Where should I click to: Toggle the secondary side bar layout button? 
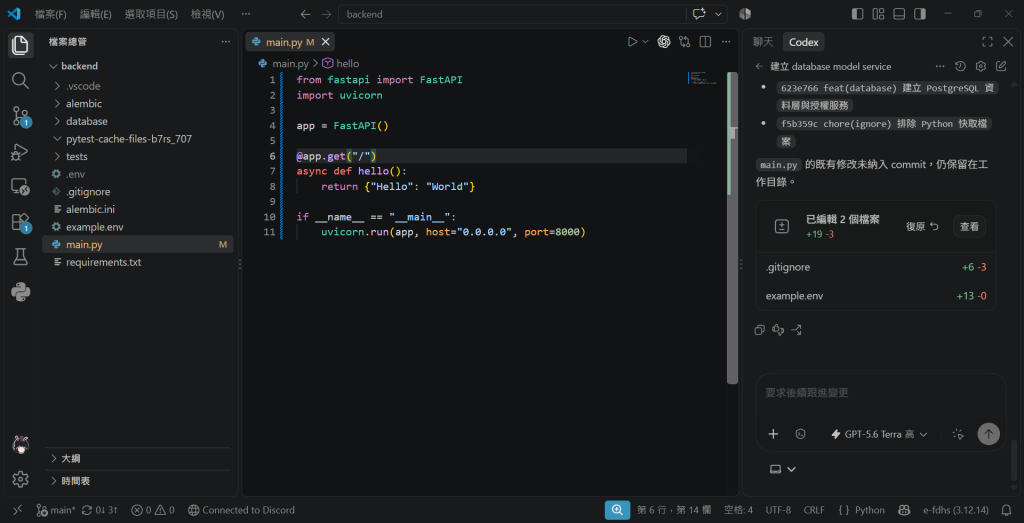pos(920,14)
